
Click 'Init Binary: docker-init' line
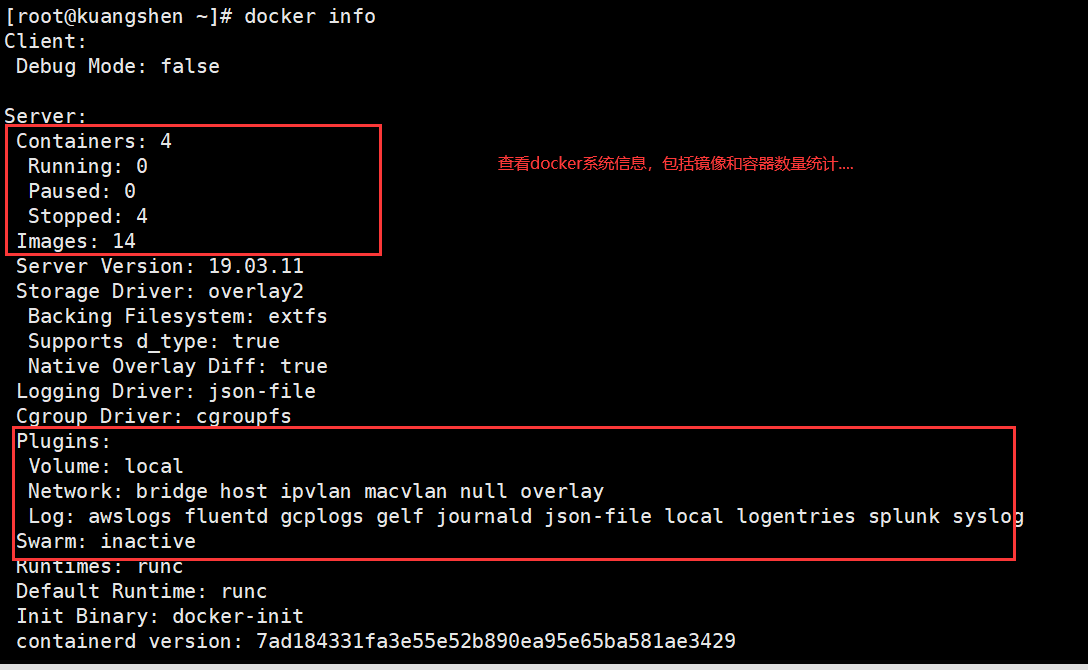pyautogui.click(x=160, y=616)
